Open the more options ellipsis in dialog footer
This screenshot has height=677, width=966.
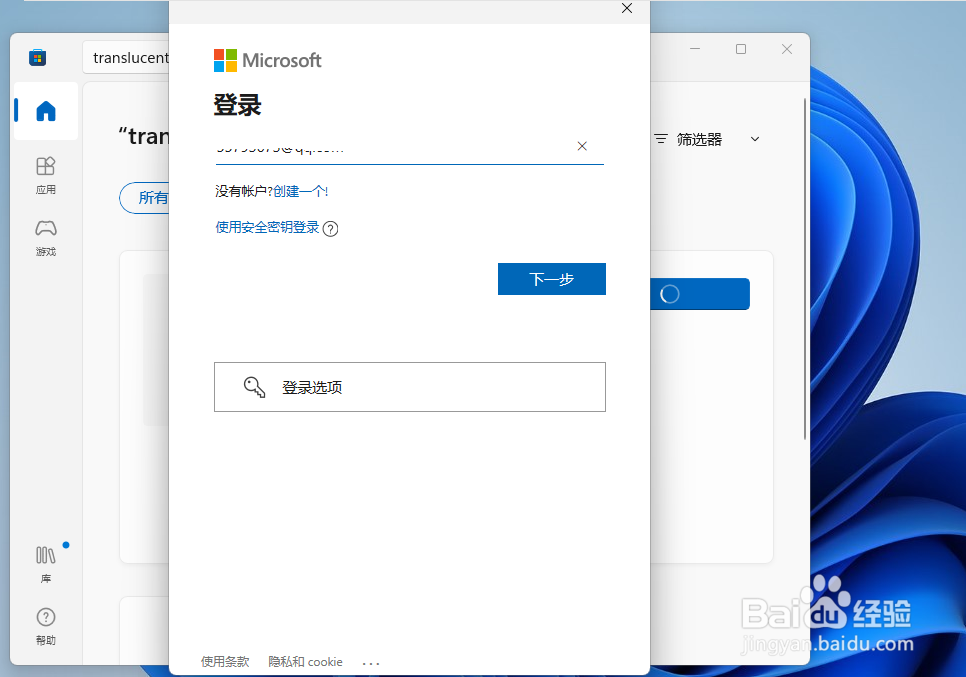[x=371, y=663]
